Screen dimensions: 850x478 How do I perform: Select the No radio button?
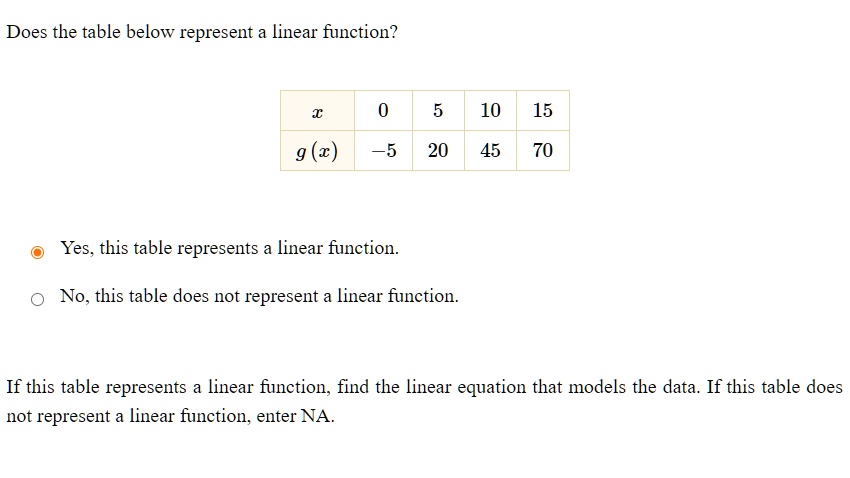coord(37,299)
